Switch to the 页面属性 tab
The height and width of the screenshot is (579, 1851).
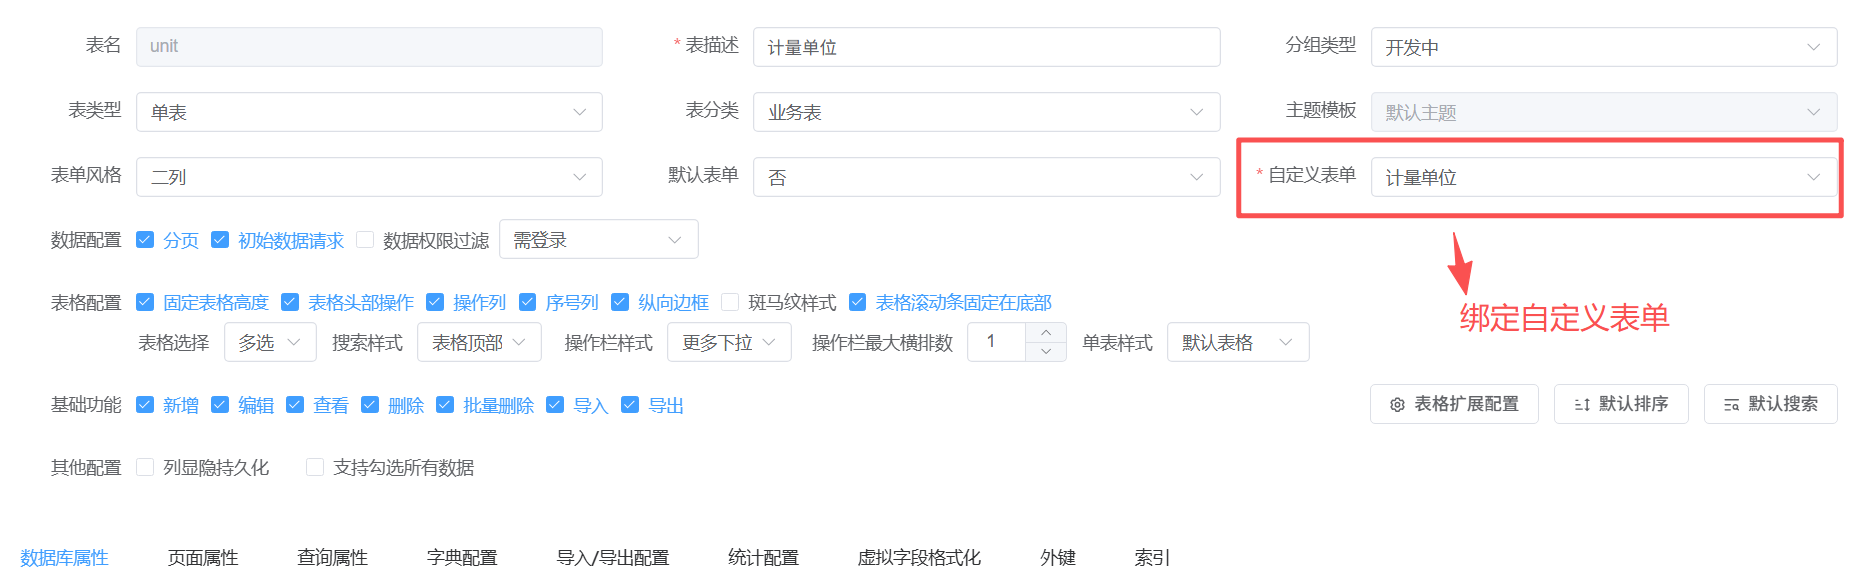[x=203, y=557]
